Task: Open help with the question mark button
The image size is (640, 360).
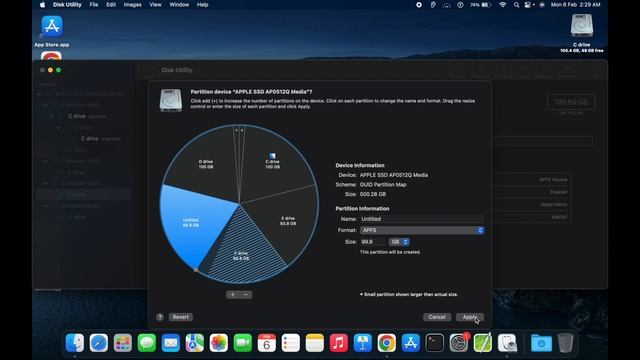Action: (x=160, y=317)
